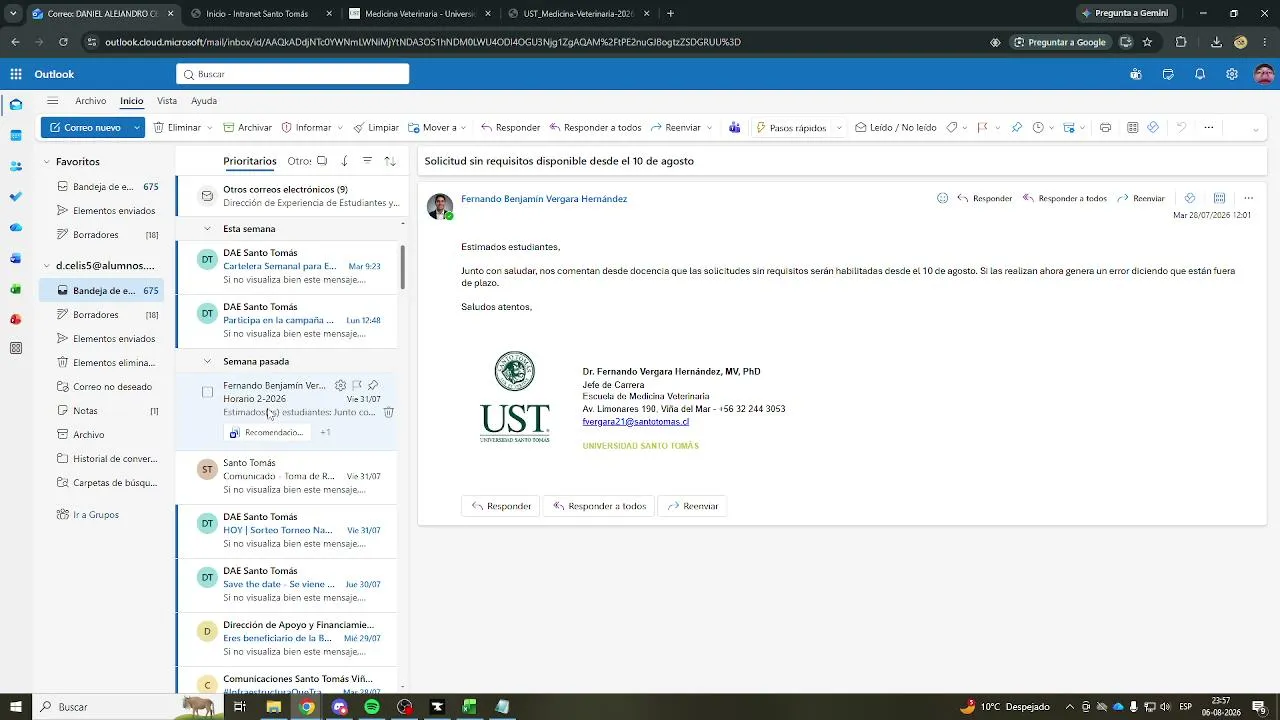Open Otros correos electrónicos (9) row
This screenshot has height=720, width=1280.
[290, 196]
